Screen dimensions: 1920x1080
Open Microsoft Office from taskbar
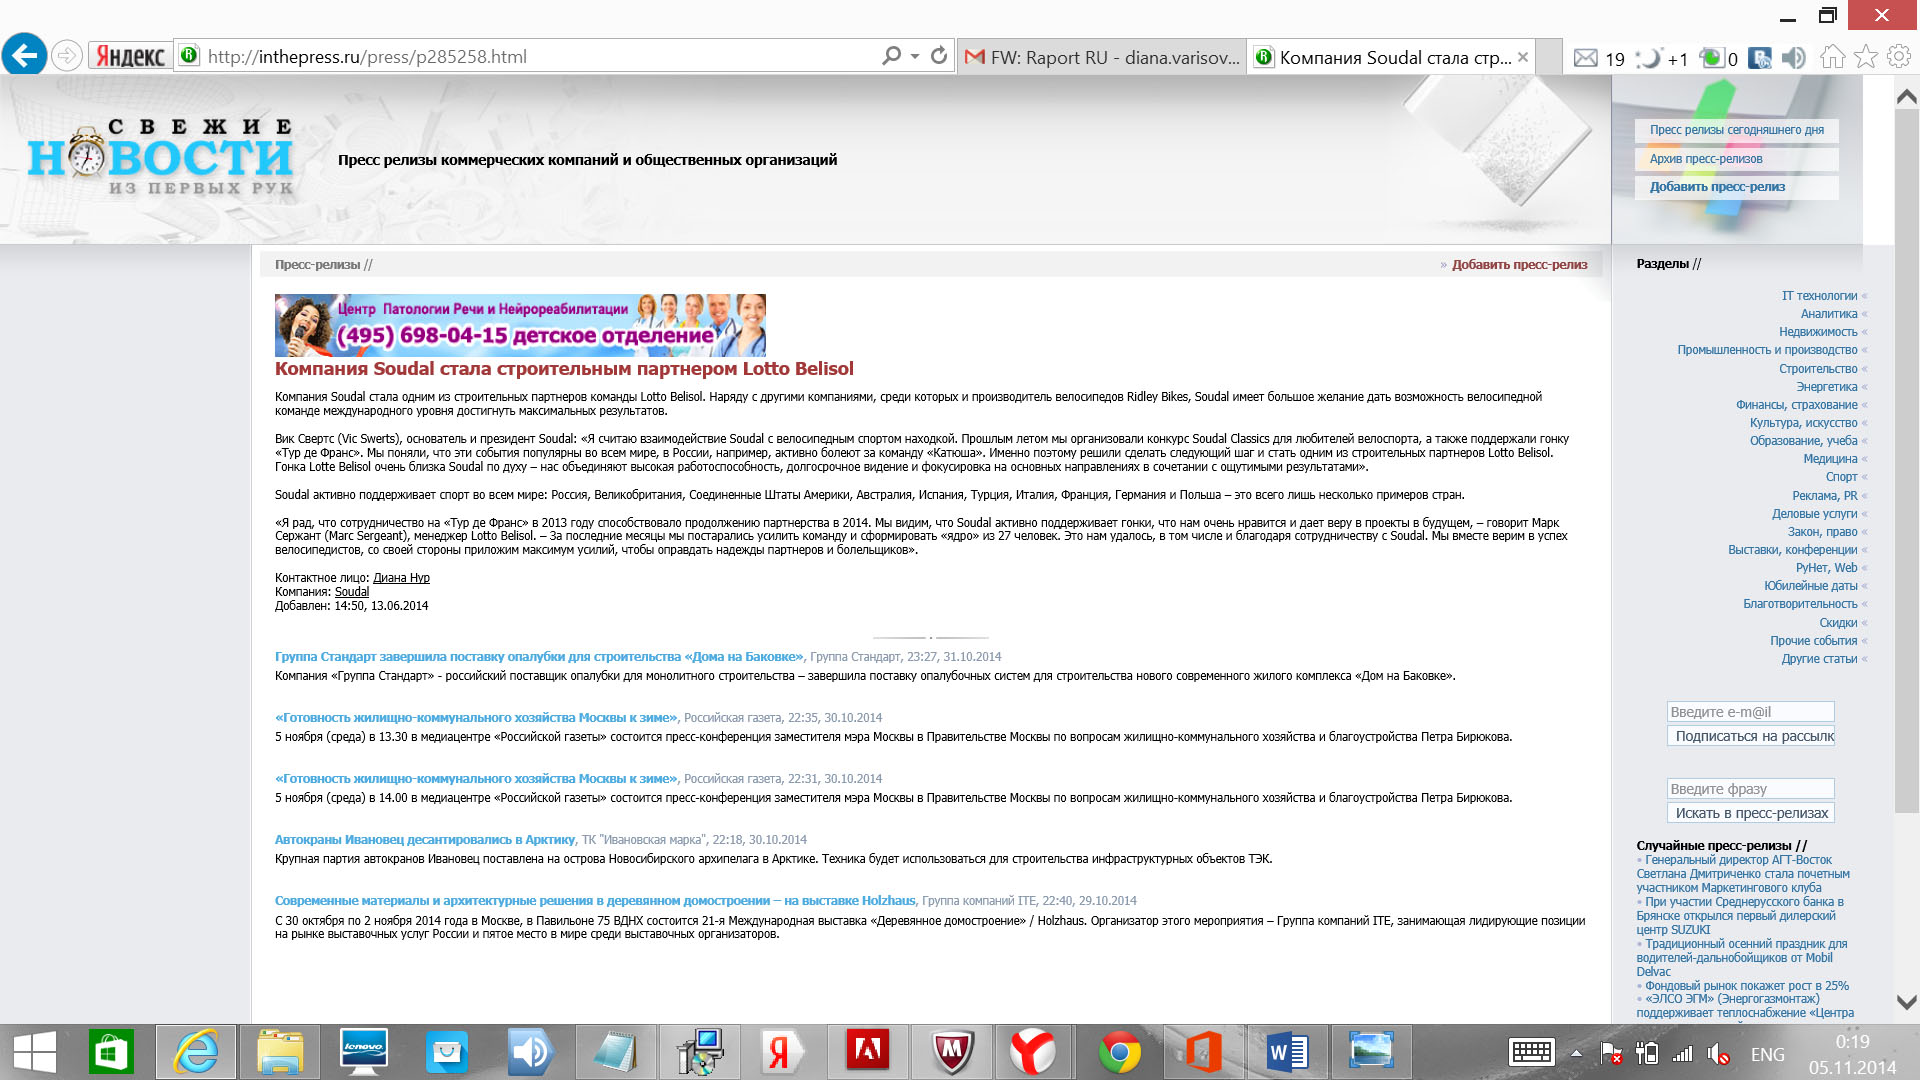point(1203,1052)
